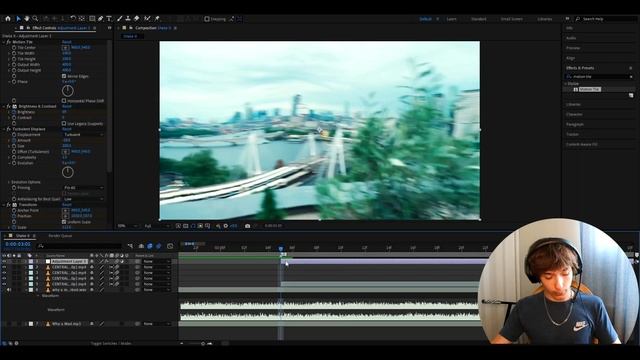Select the Pen tool
This screenshot has width=640, height=360.
100,18
